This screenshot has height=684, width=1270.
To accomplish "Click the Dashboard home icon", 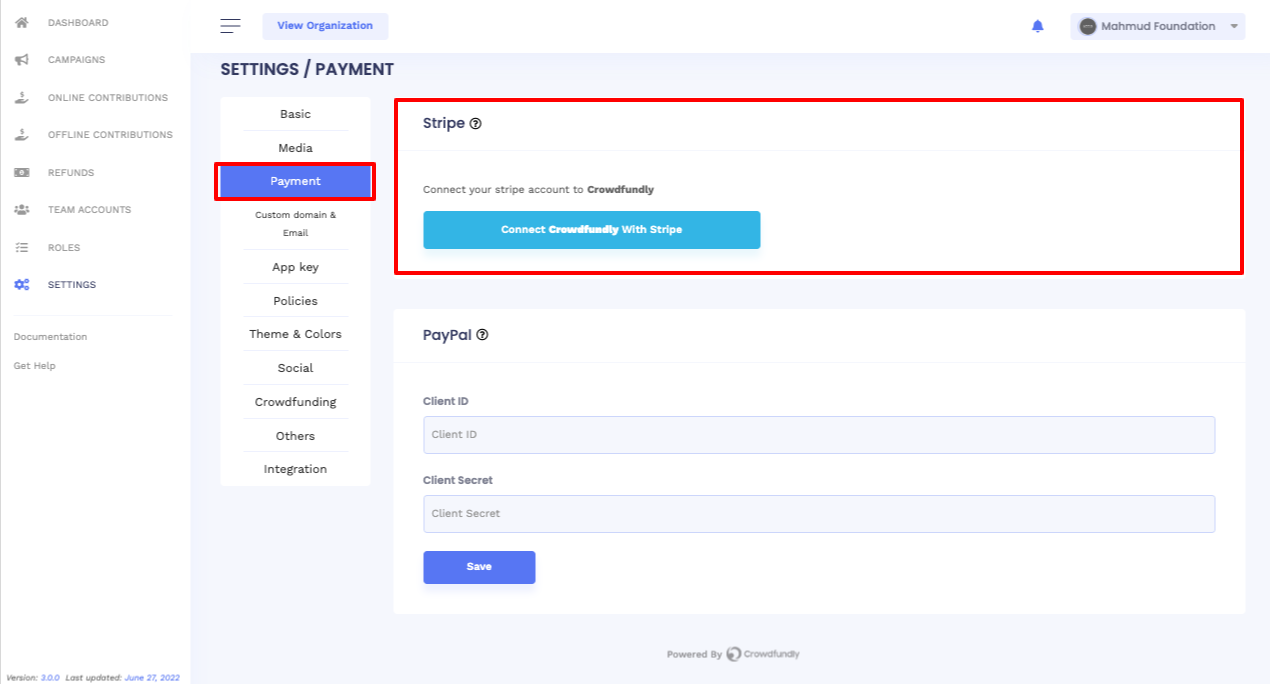I will [x=21, y=22].
